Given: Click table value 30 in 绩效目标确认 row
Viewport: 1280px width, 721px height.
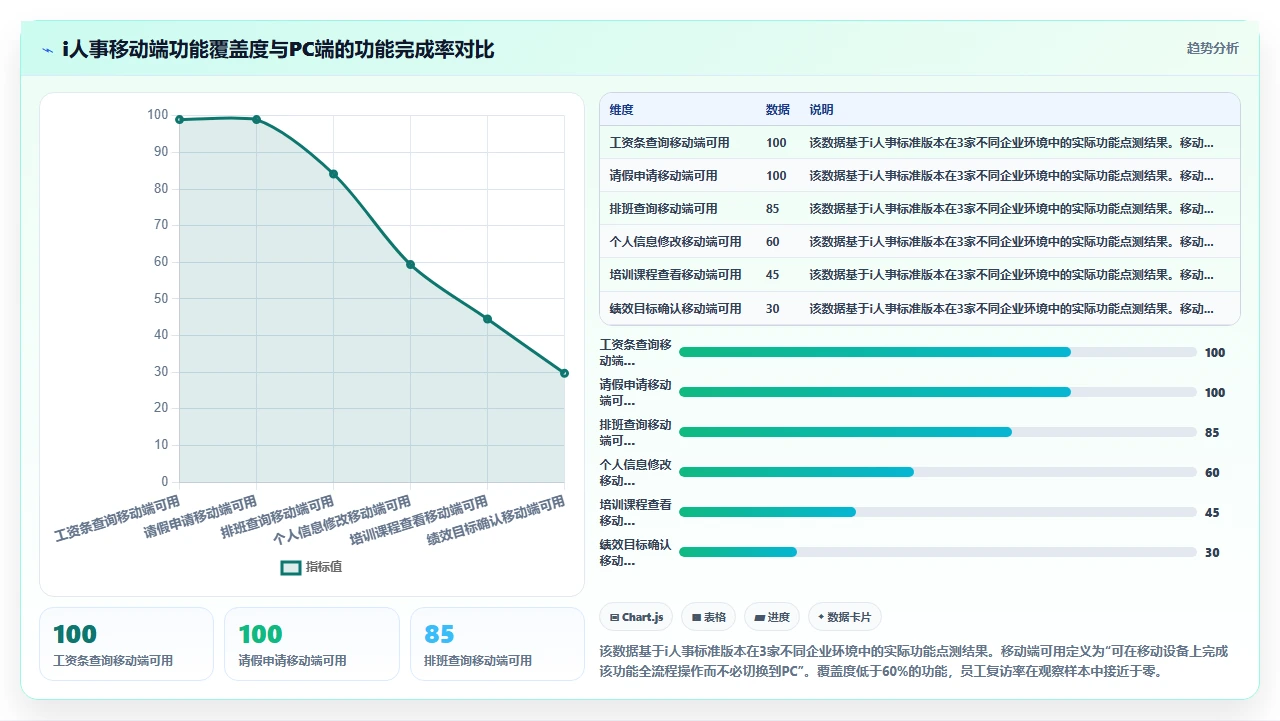Looking at the screenshot, I should (x=773, y=308).
